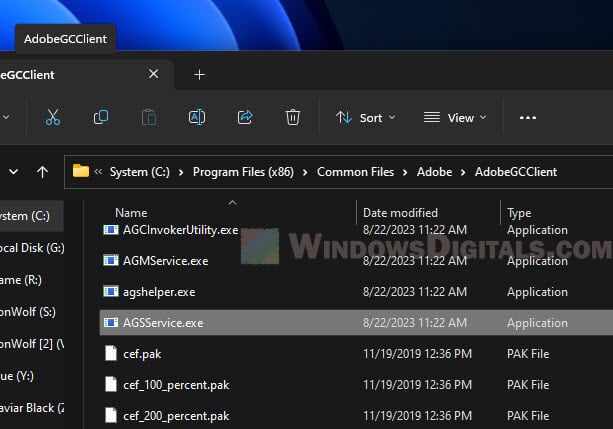The width and height of the screenshot is (613, 429).
Task: Click the Share icon in toolbar
Action: (245, 117)
